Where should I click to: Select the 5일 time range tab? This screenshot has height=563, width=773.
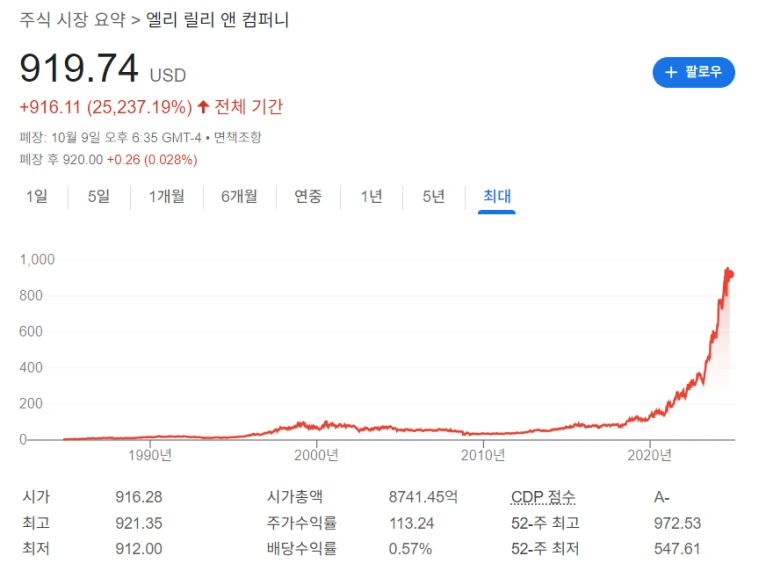[99, 196]
